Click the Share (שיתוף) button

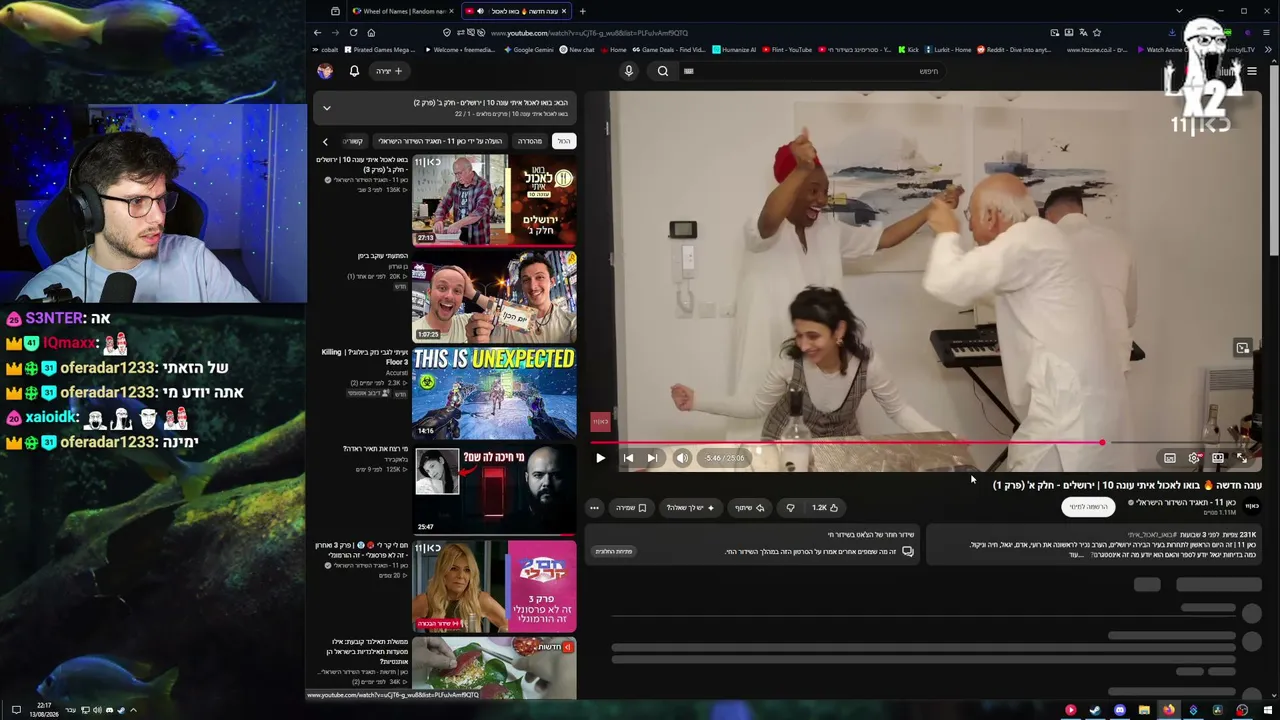(x=750, y=508)
